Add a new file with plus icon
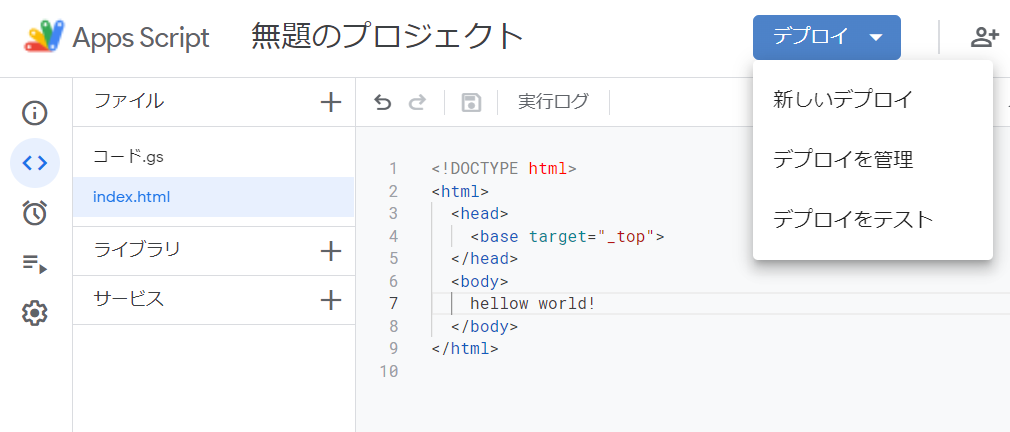Screen dimensions: 1010x432 [x=330, y=102]
